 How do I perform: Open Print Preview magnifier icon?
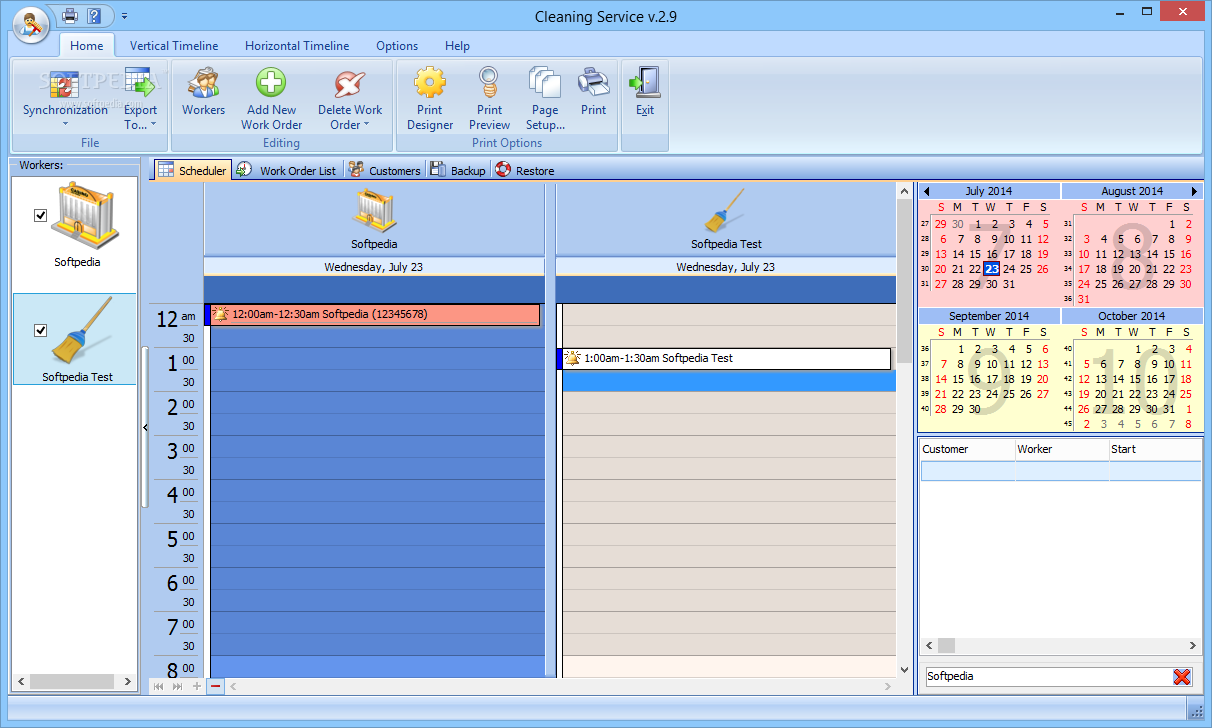tap(489, 84)
